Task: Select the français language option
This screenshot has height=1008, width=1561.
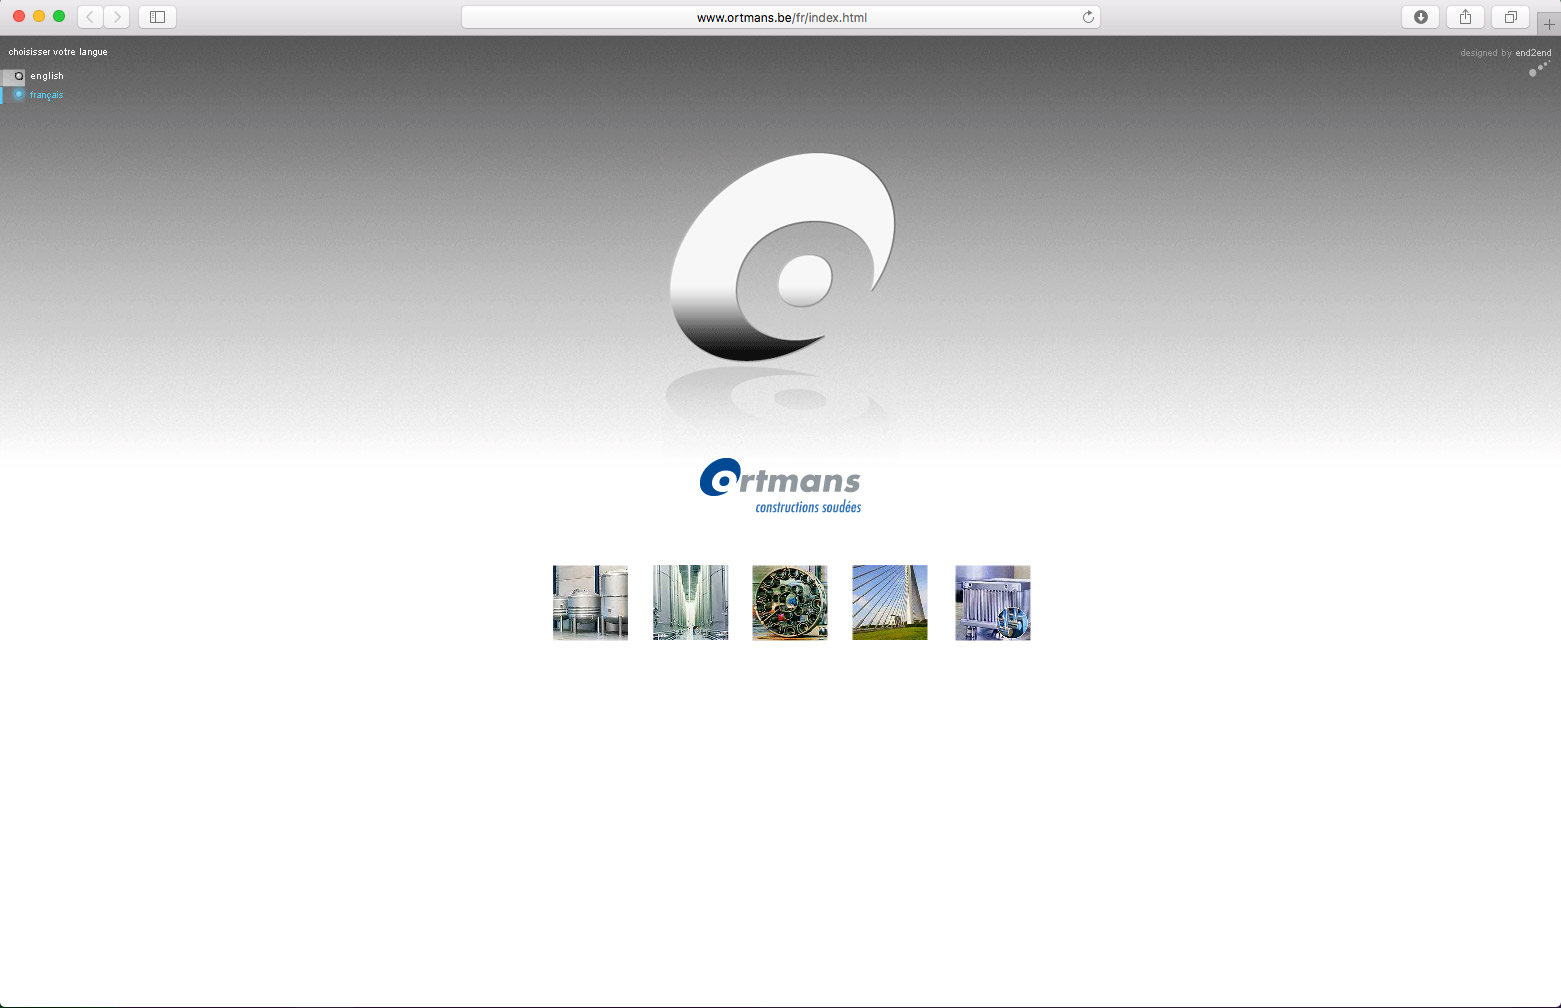Action: [46, 95]
